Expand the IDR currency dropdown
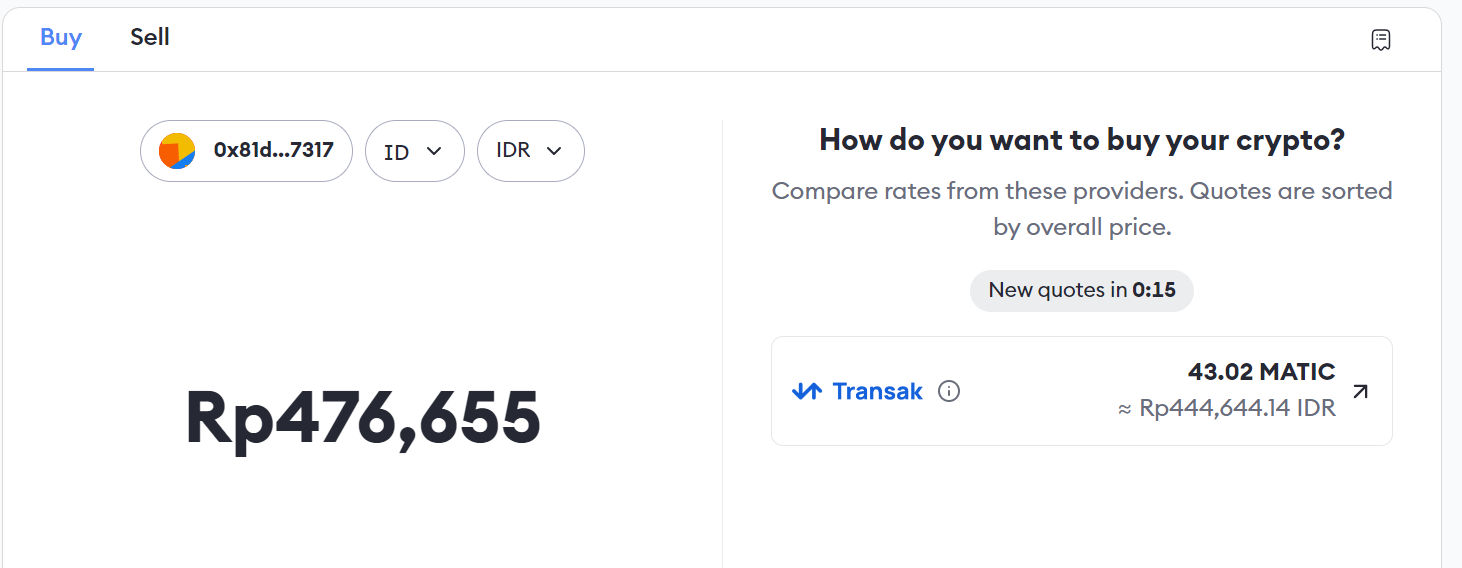Viewport: 1462px width, 568px height. [x=530, y=151]
